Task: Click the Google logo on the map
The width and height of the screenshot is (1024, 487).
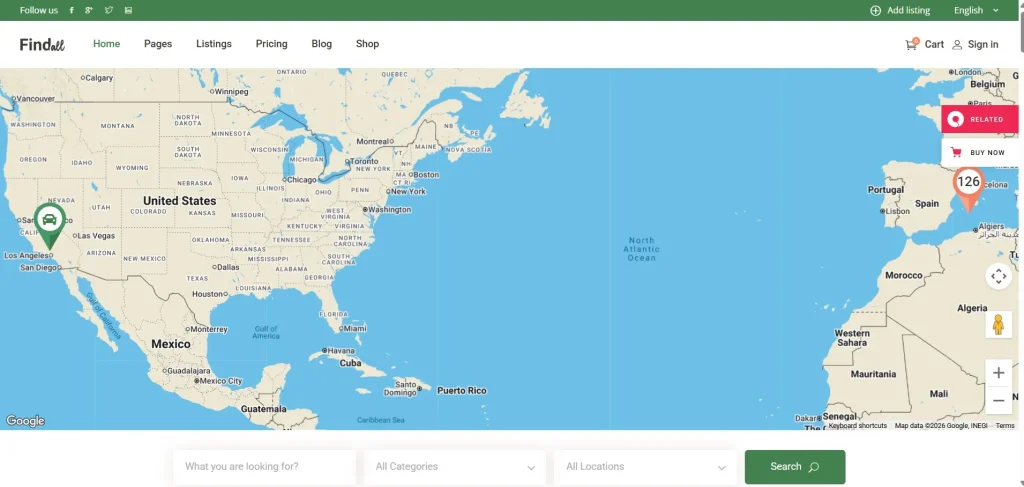Action: tap(25, 421)
